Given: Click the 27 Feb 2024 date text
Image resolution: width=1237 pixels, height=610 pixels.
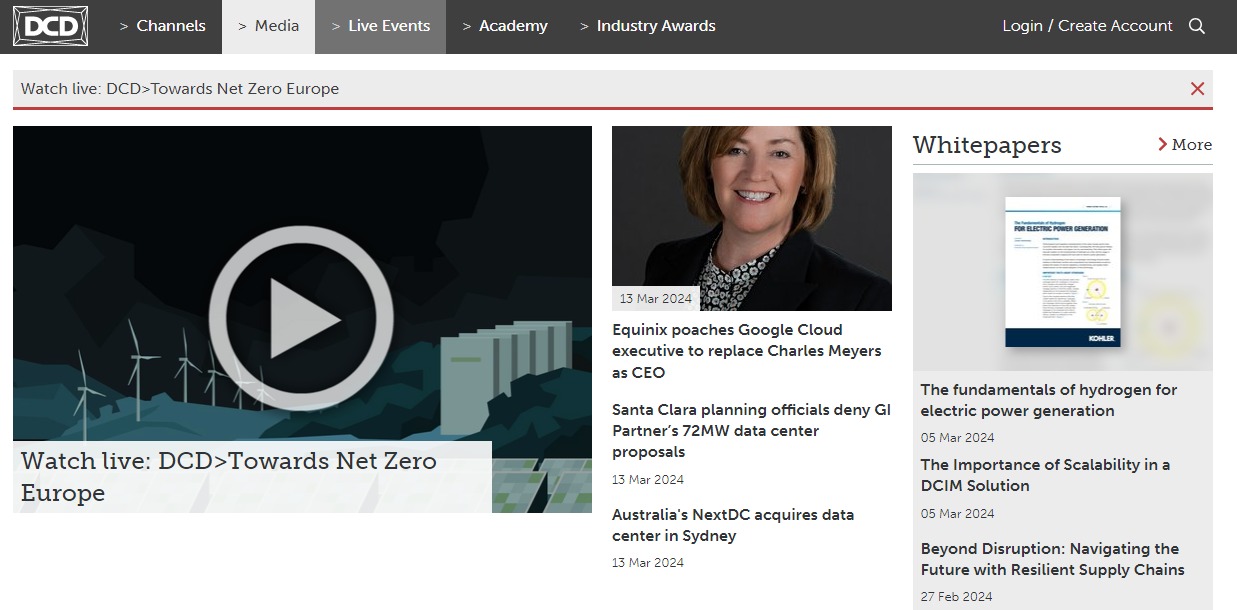Looking at the screenshot, I should 957,597.
